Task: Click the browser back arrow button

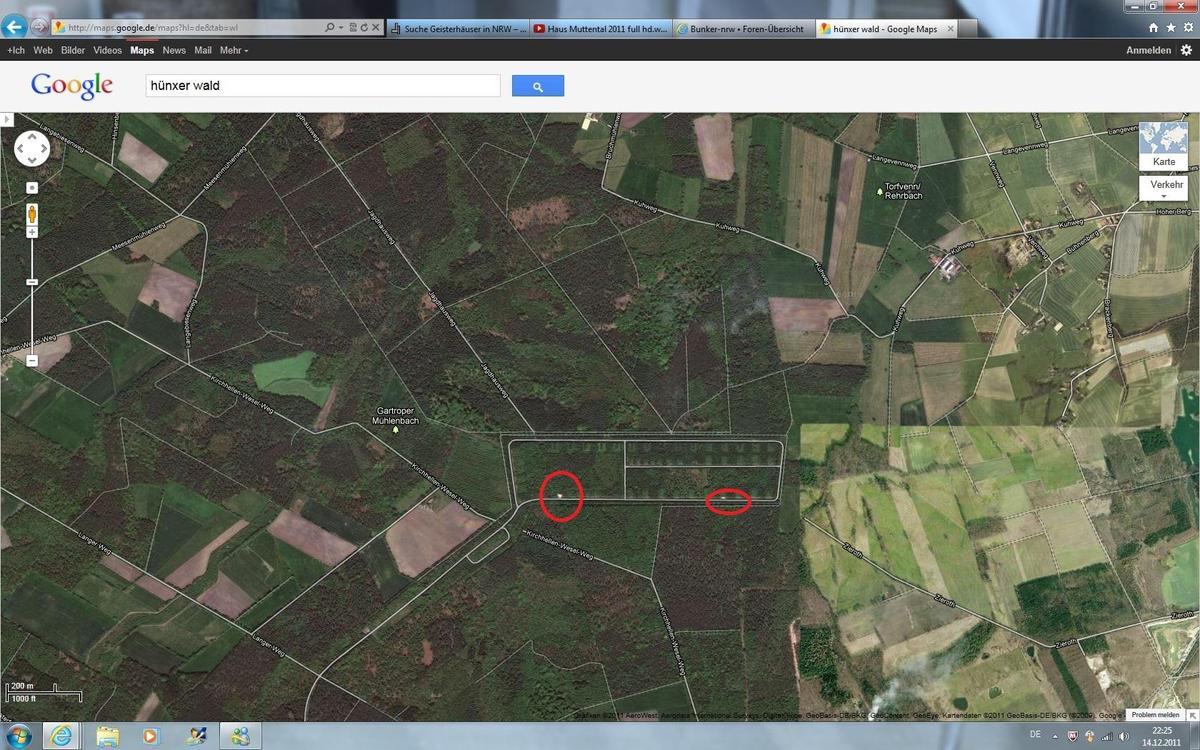Action: tap(14, 27)
